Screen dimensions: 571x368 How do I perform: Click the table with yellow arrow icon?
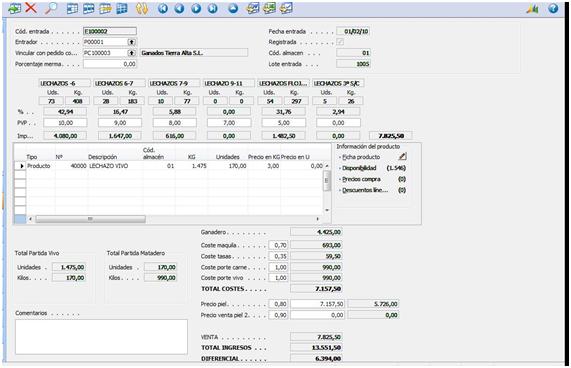[105, 8]
